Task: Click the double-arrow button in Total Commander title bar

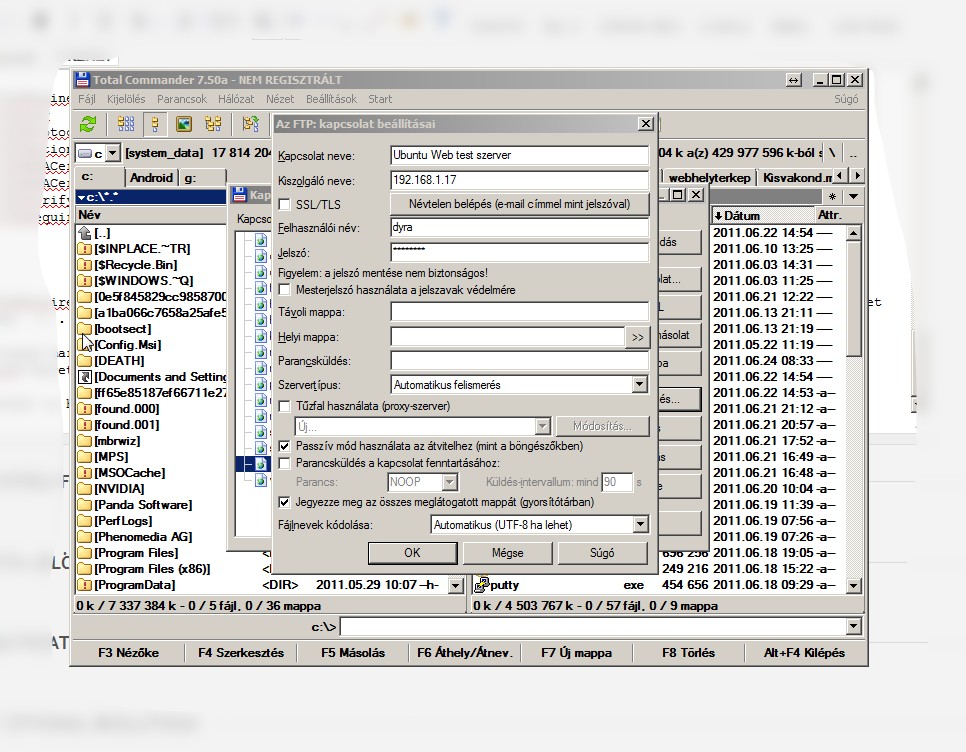Action: click(x=794, y=80)
